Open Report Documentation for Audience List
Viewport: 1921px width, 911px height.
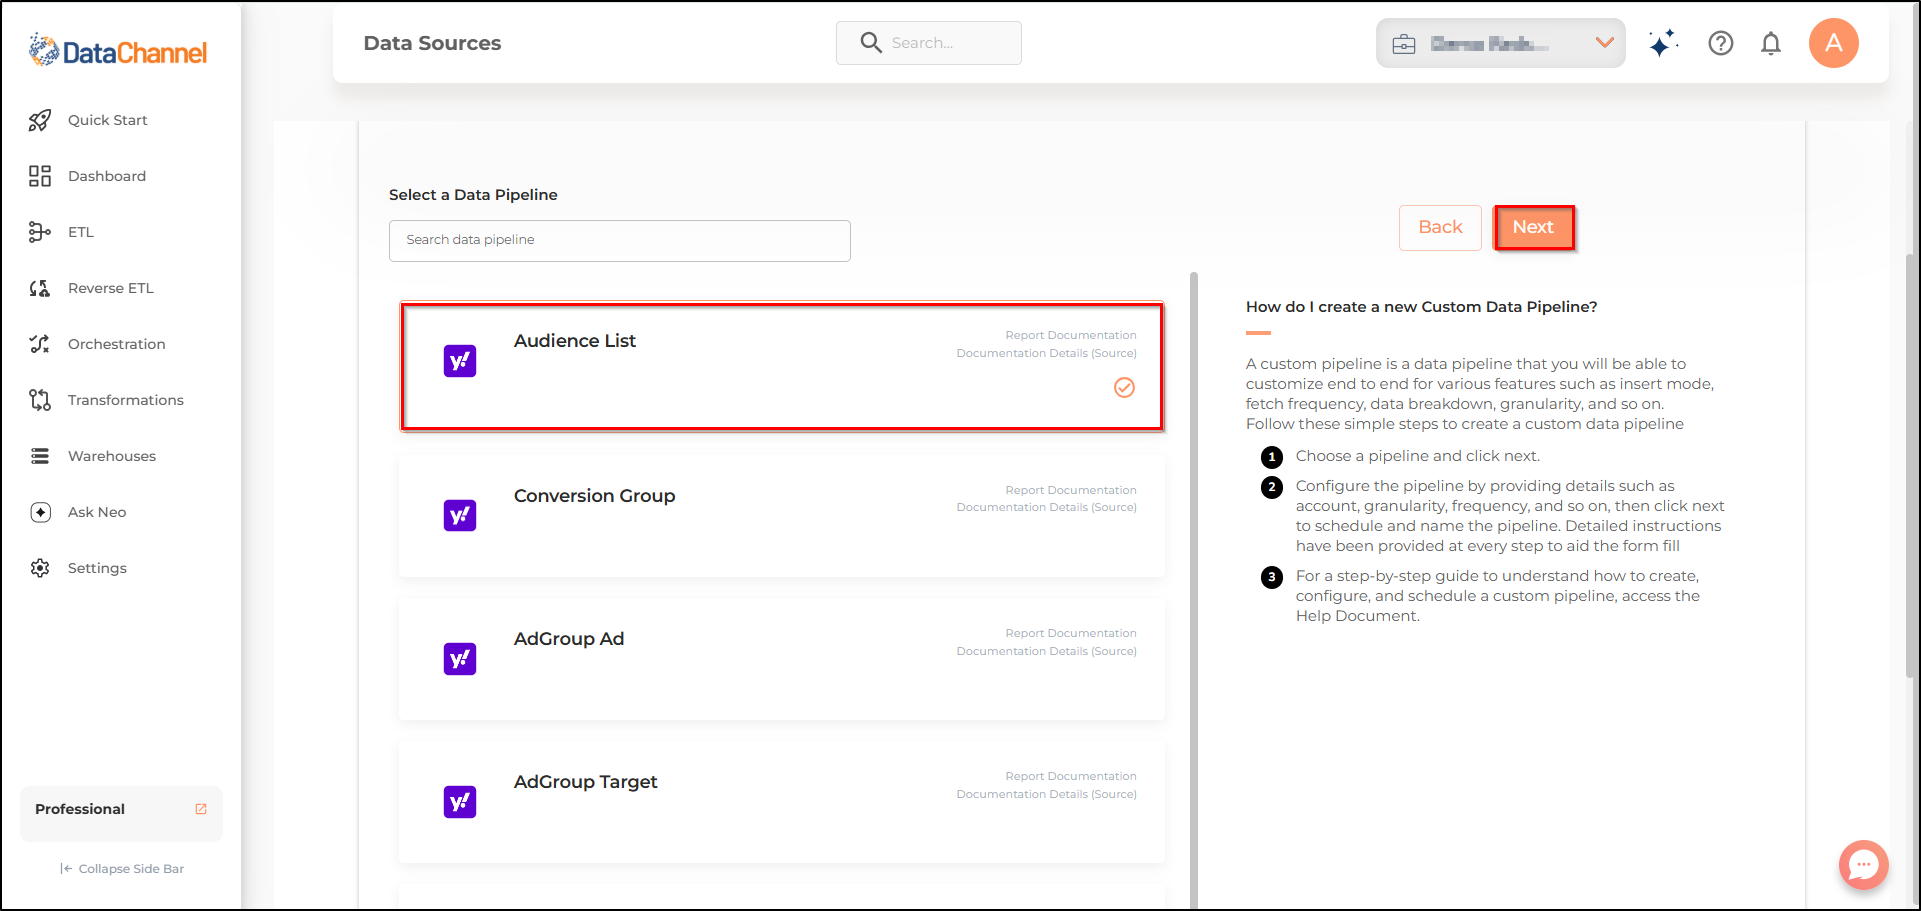pos(1071,335)
